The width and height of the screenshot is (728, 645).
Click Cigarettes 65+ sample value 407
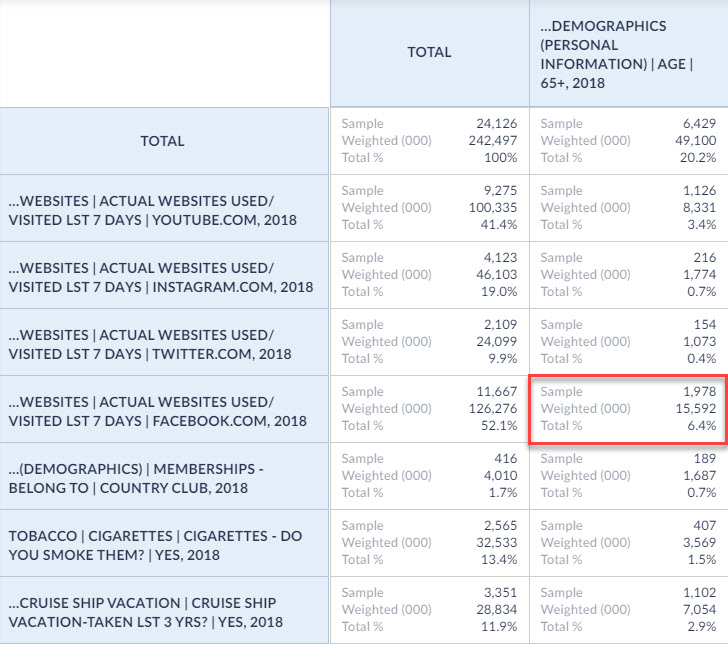pos(705,525)
